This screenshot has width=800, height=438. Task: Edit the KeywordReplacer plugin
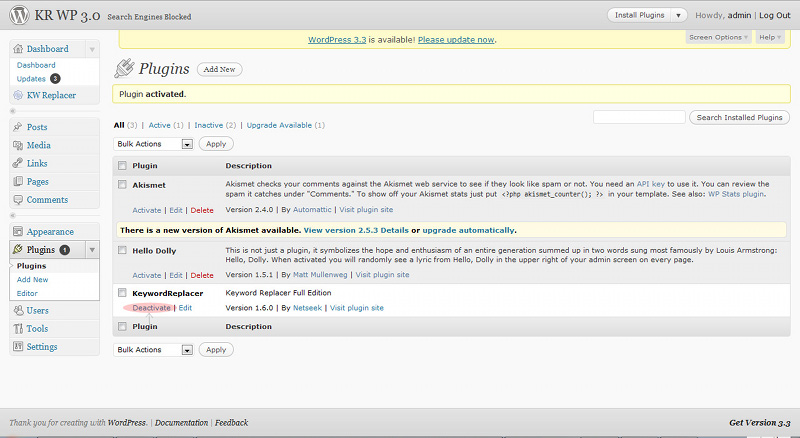click(185, 308)
